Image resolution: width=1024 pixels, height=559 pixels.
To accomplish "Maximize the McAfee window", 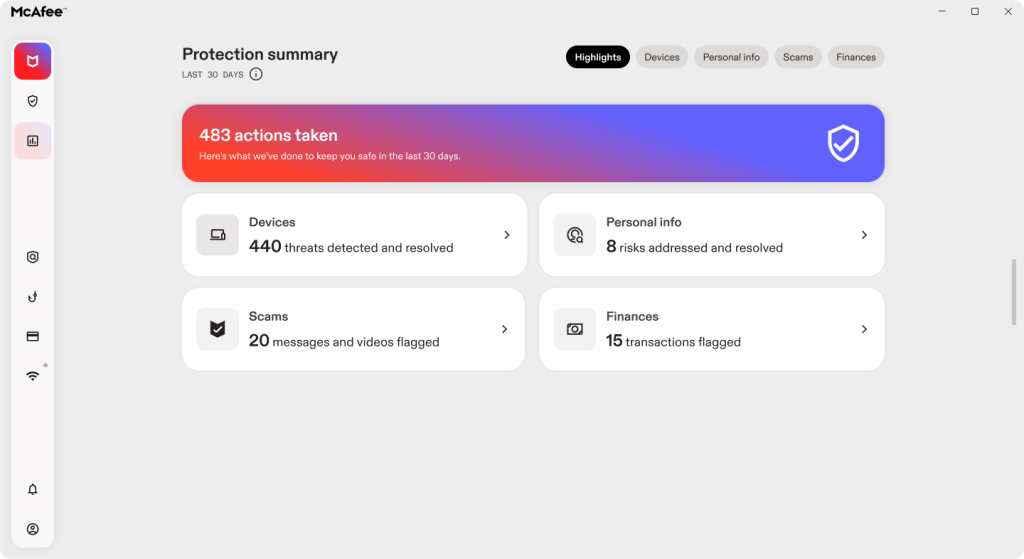I will [x=974, y=11].
